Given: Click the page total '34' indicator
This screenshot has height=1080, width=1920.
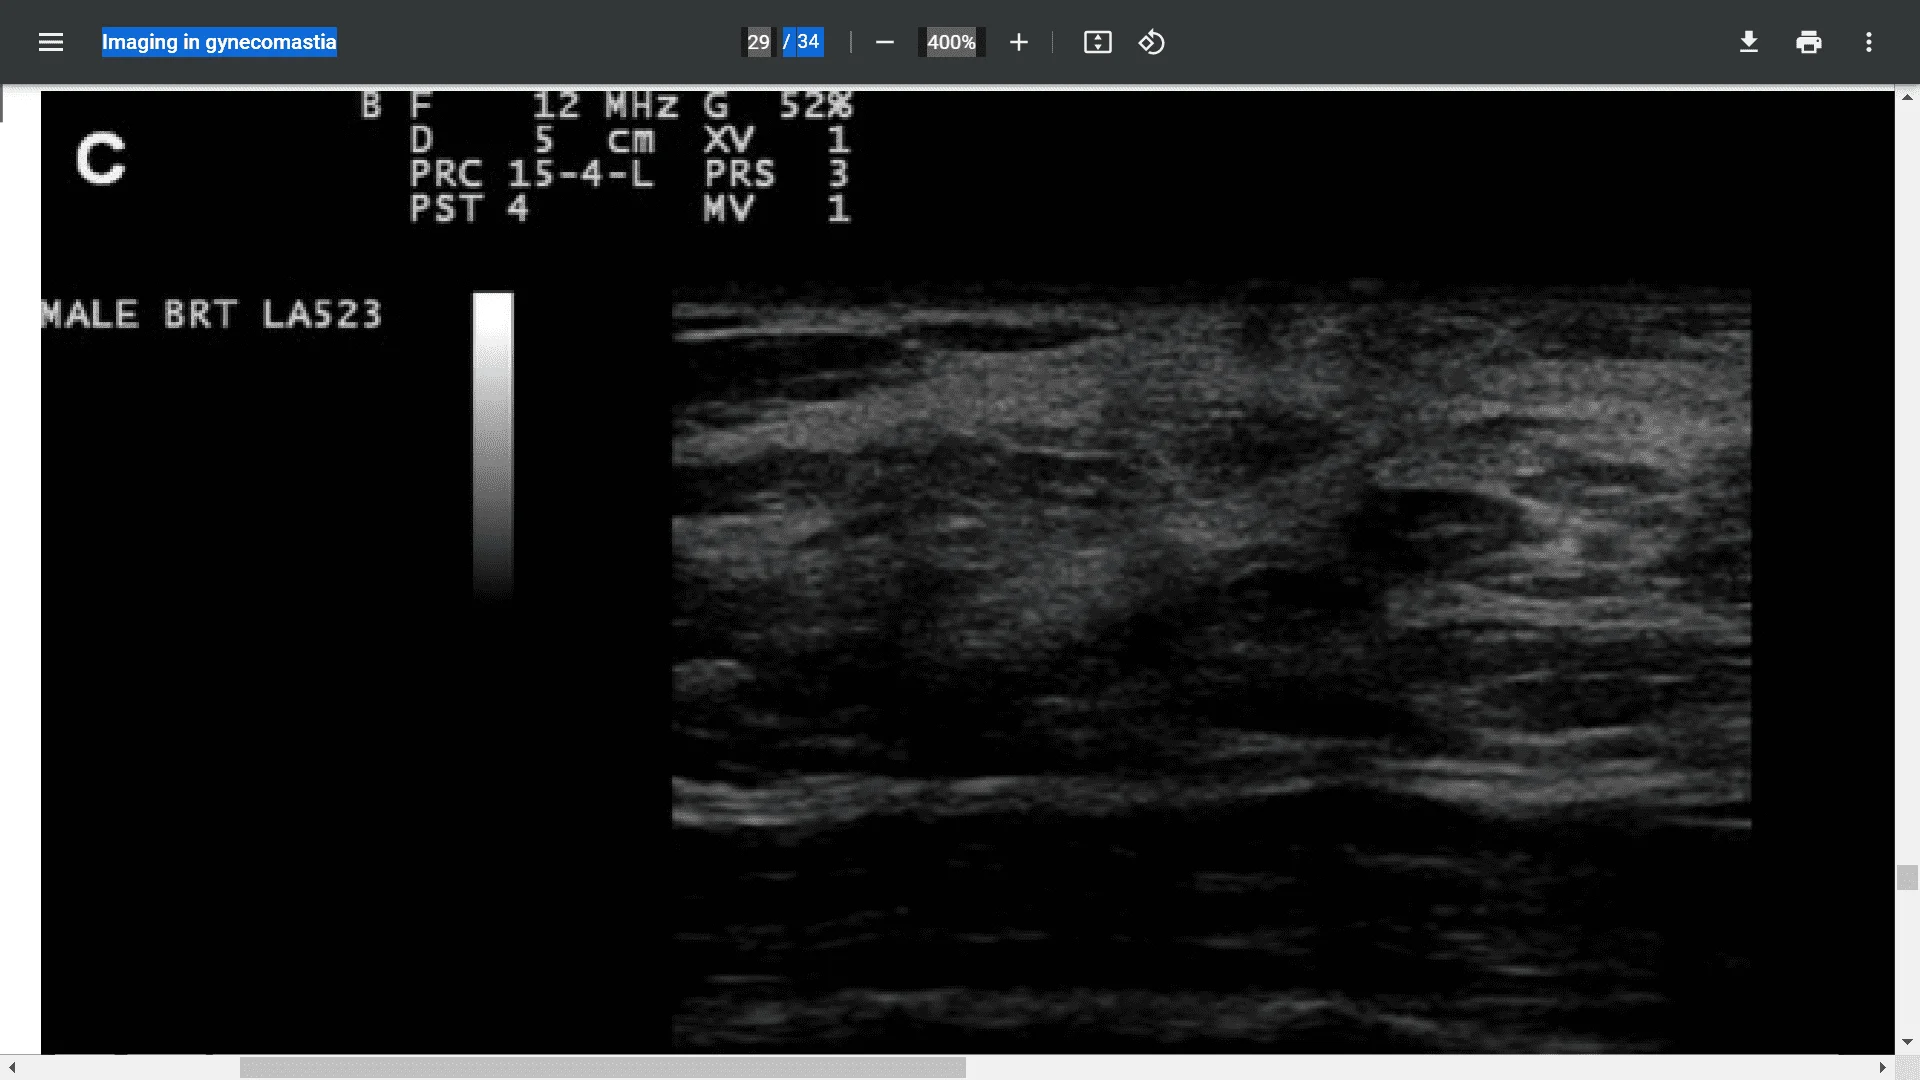Looking at the screenshot, I should 810,42.
